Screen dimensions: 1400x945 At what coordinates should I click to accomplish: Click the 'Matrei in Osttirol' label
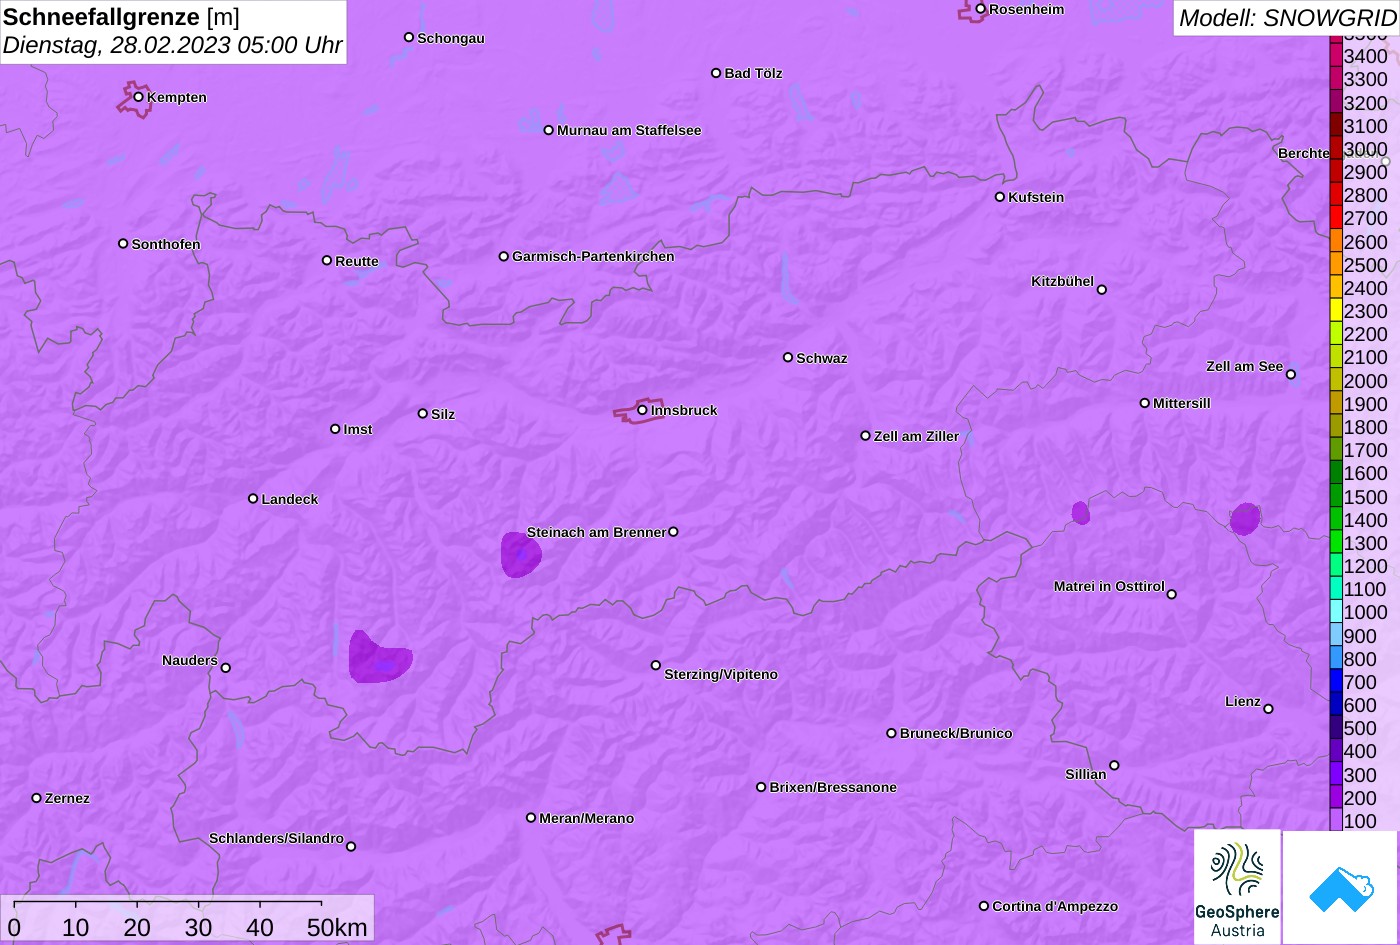pyautogui.click(x=1109, y=586)
